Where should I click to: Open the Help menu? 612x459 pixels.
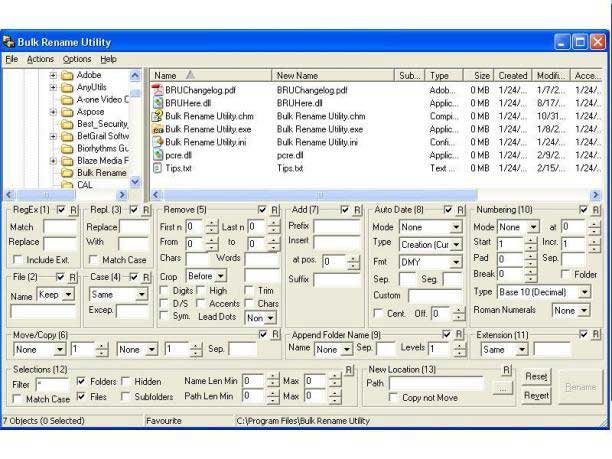click(x=109, y=59)
